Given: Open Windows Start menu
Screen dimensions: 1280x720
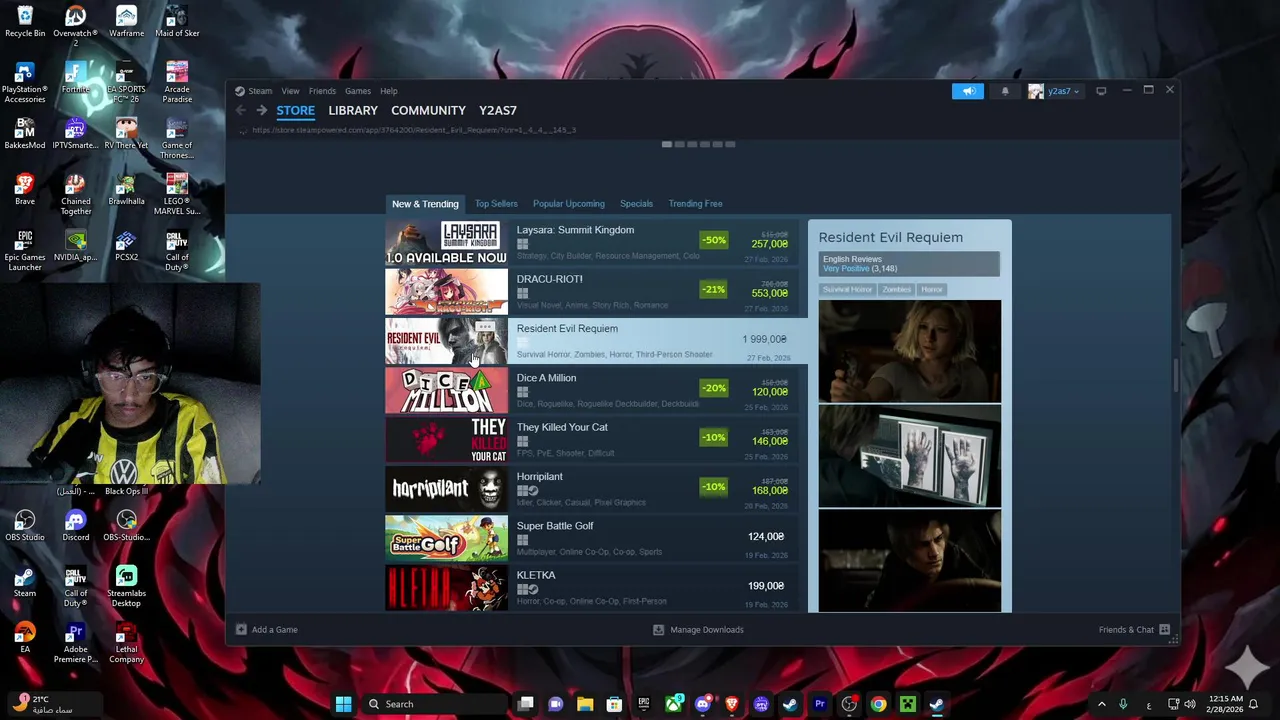Looking at the screenshot, I should 343,704.
